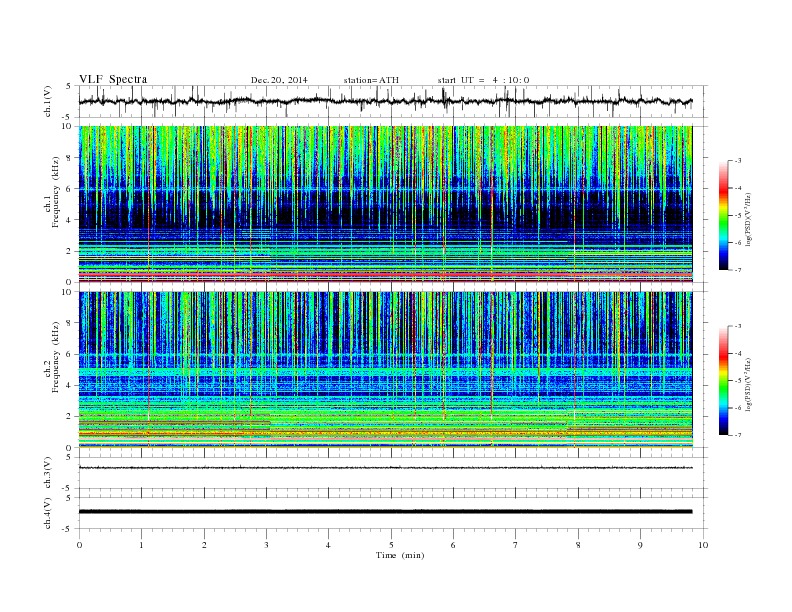
Task: Click the ch.2 spectrogram "4" kHz tick label
Action: click(69, 385)
